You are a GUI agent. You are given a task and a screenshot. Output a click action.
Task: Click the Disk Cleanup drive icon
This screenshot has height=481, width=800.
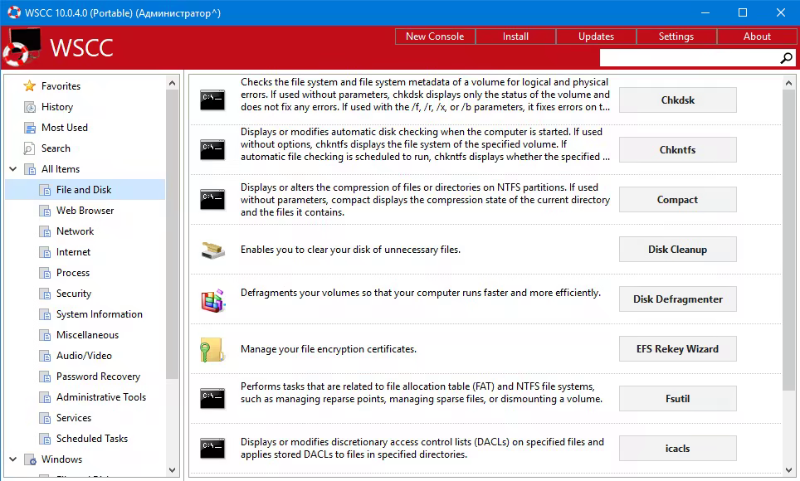213,250
